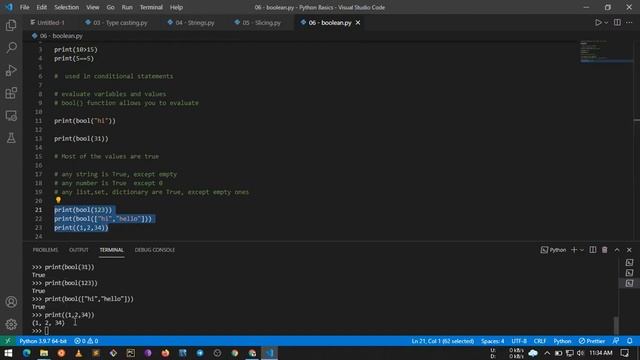Viewport: 640px width, 360px height.
Task: Run Python file with play button
Action: point(598,22)
